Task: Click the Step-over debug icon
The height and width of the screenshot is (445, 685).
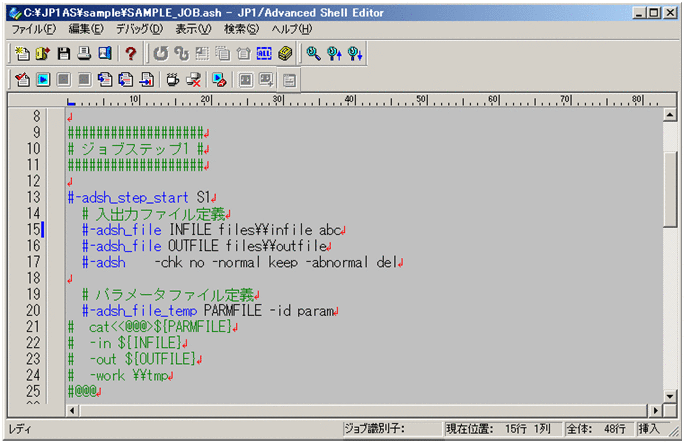Action: (126, 80)
